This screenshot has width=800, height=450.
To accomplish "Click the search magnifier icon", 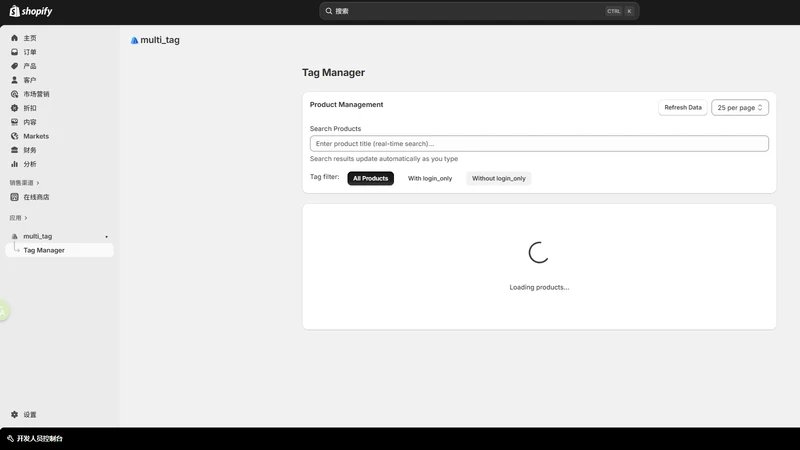I will [x=329, y=11].
